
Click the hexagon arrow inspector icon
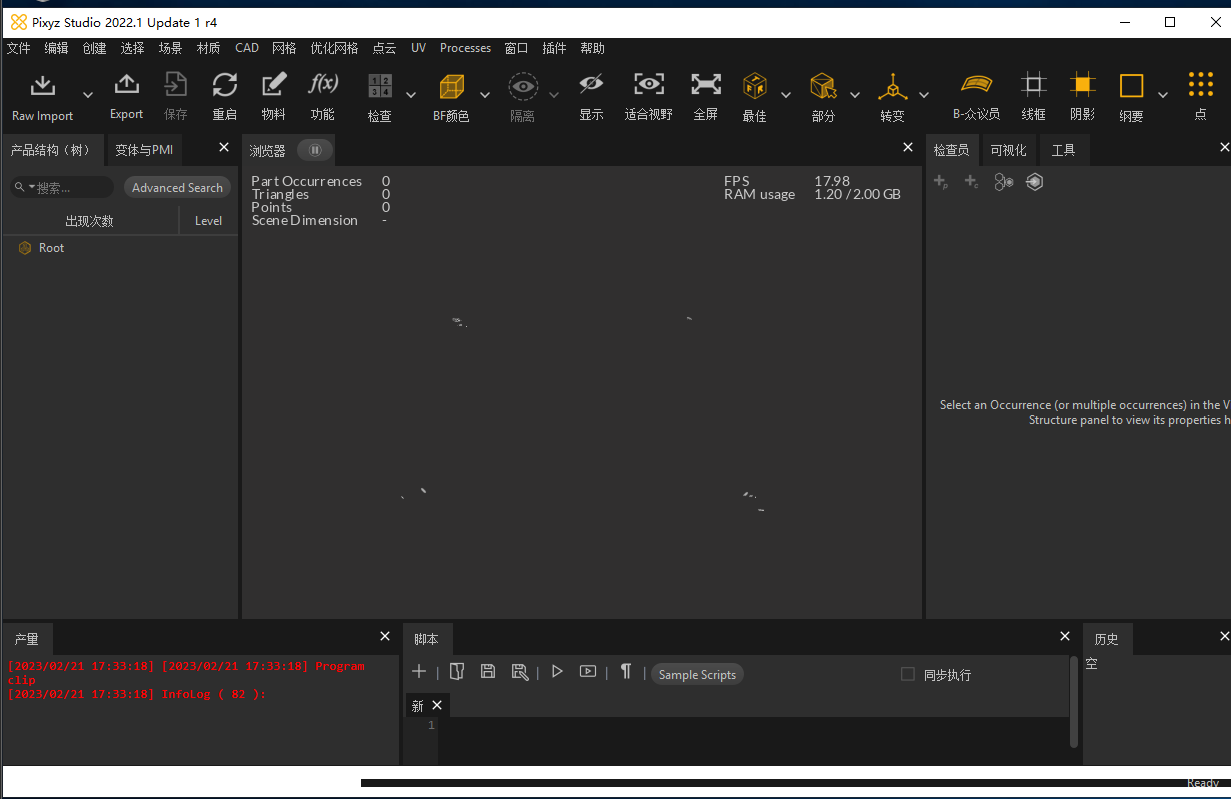click(1035, 182)
